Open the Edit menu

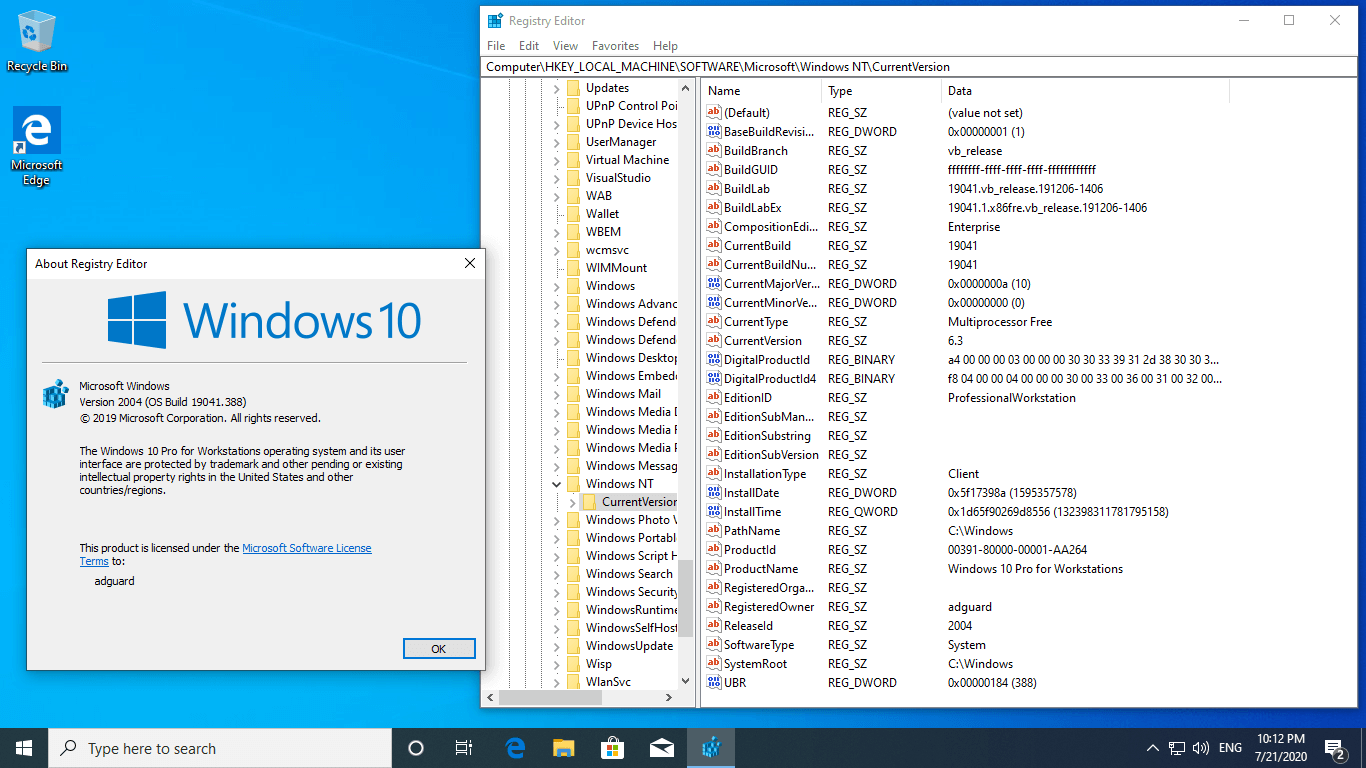(x=529, y=46)
